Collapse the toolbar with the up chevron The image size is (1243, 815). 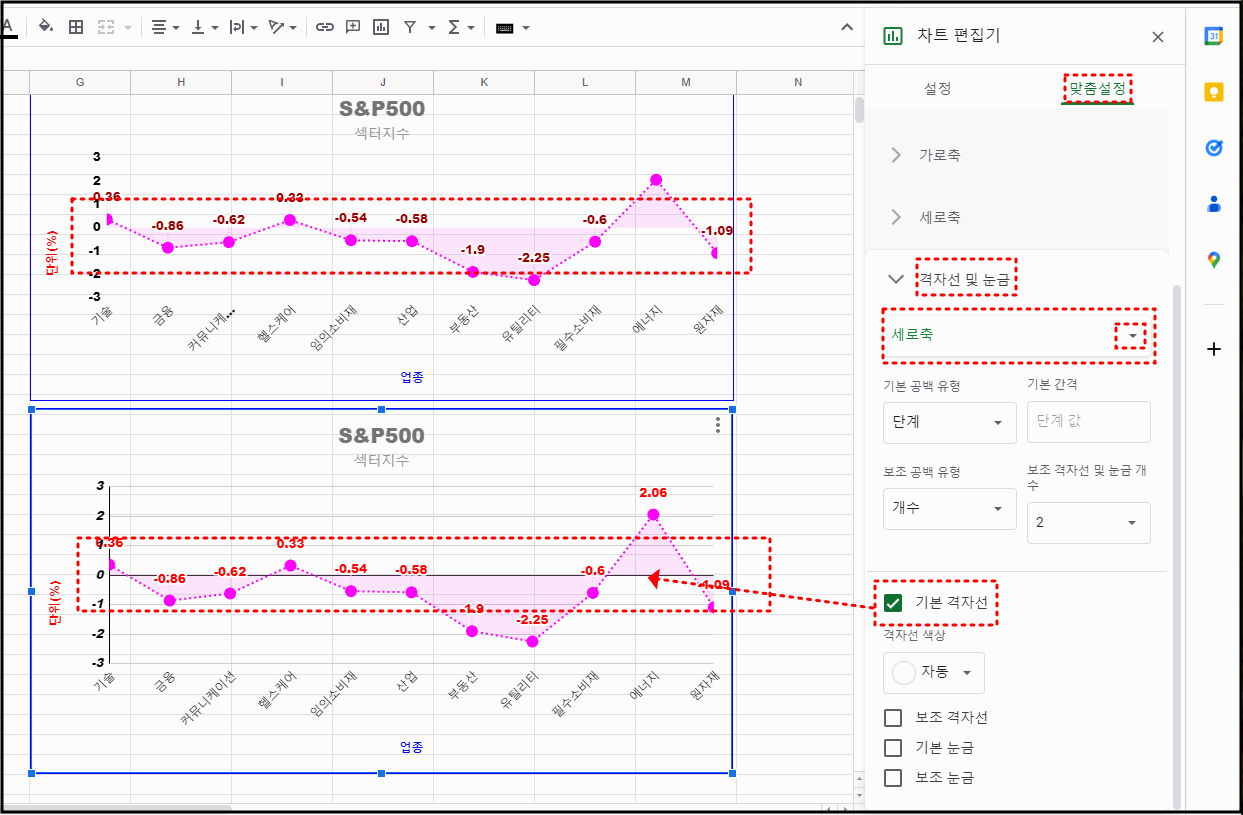click(x=845, y=27)
